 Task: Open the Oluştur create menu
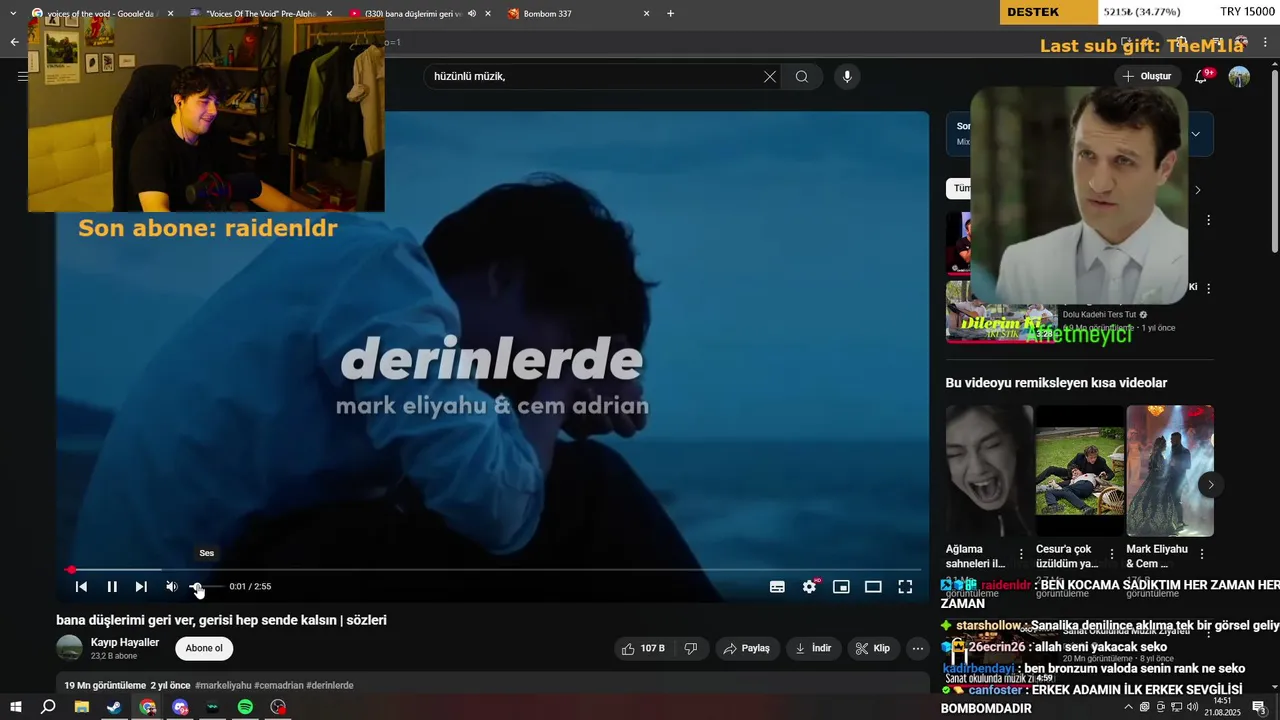click(x=1147, y=76)
